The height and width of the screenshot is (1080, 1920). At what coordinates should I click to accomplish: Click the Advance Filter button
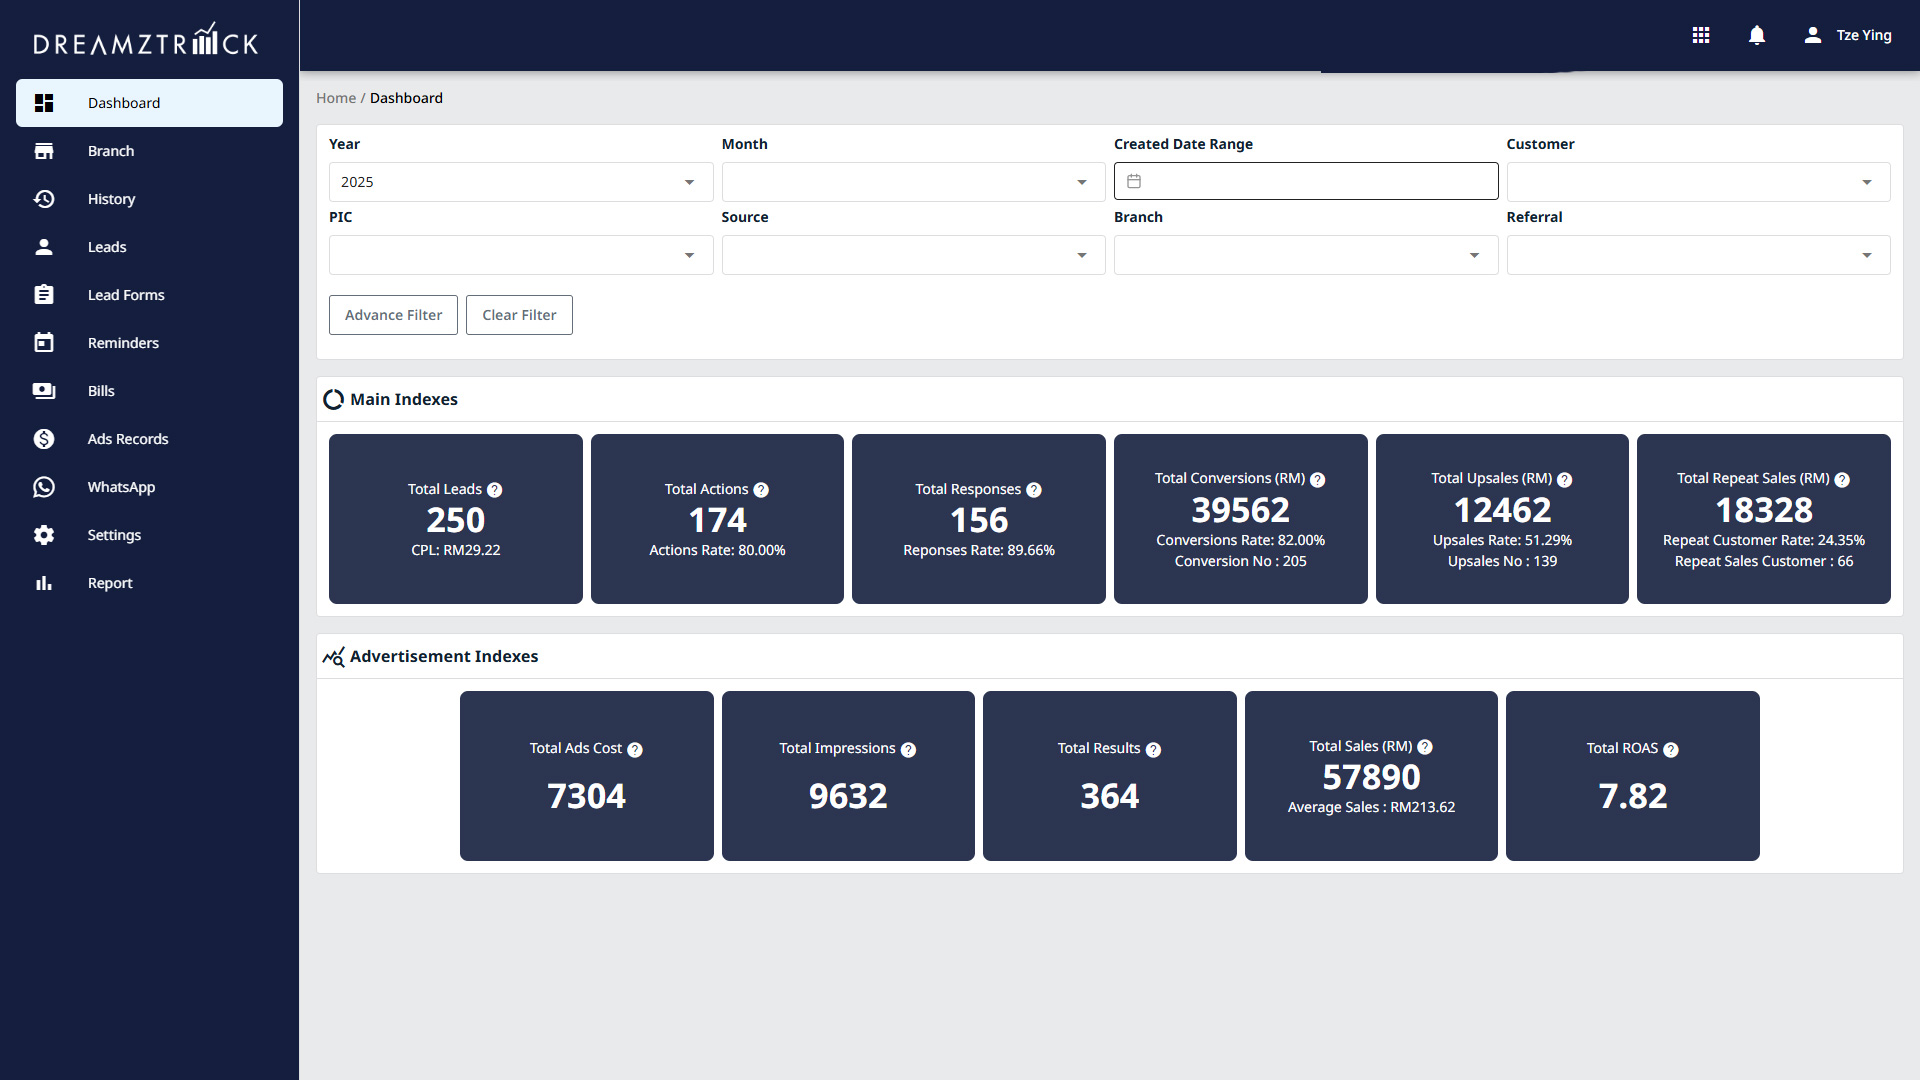click(x=393, y=315)
